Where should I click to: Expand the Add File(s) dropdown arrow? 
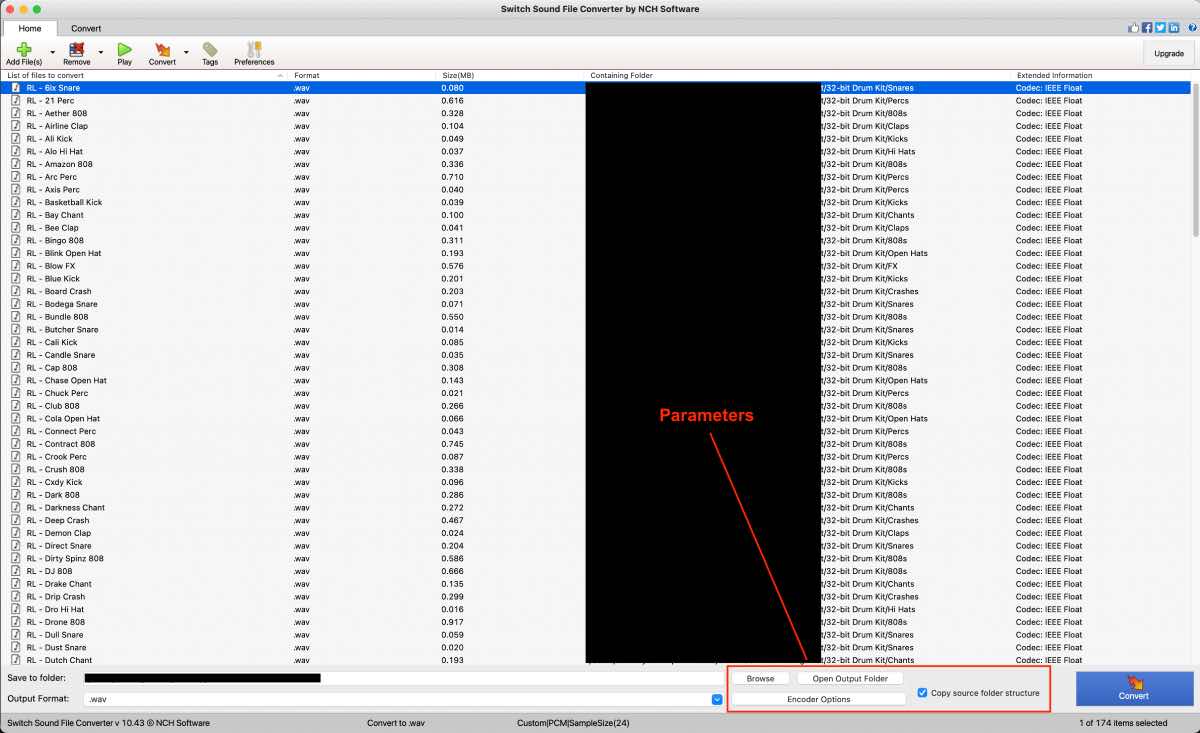click(52, 51)
